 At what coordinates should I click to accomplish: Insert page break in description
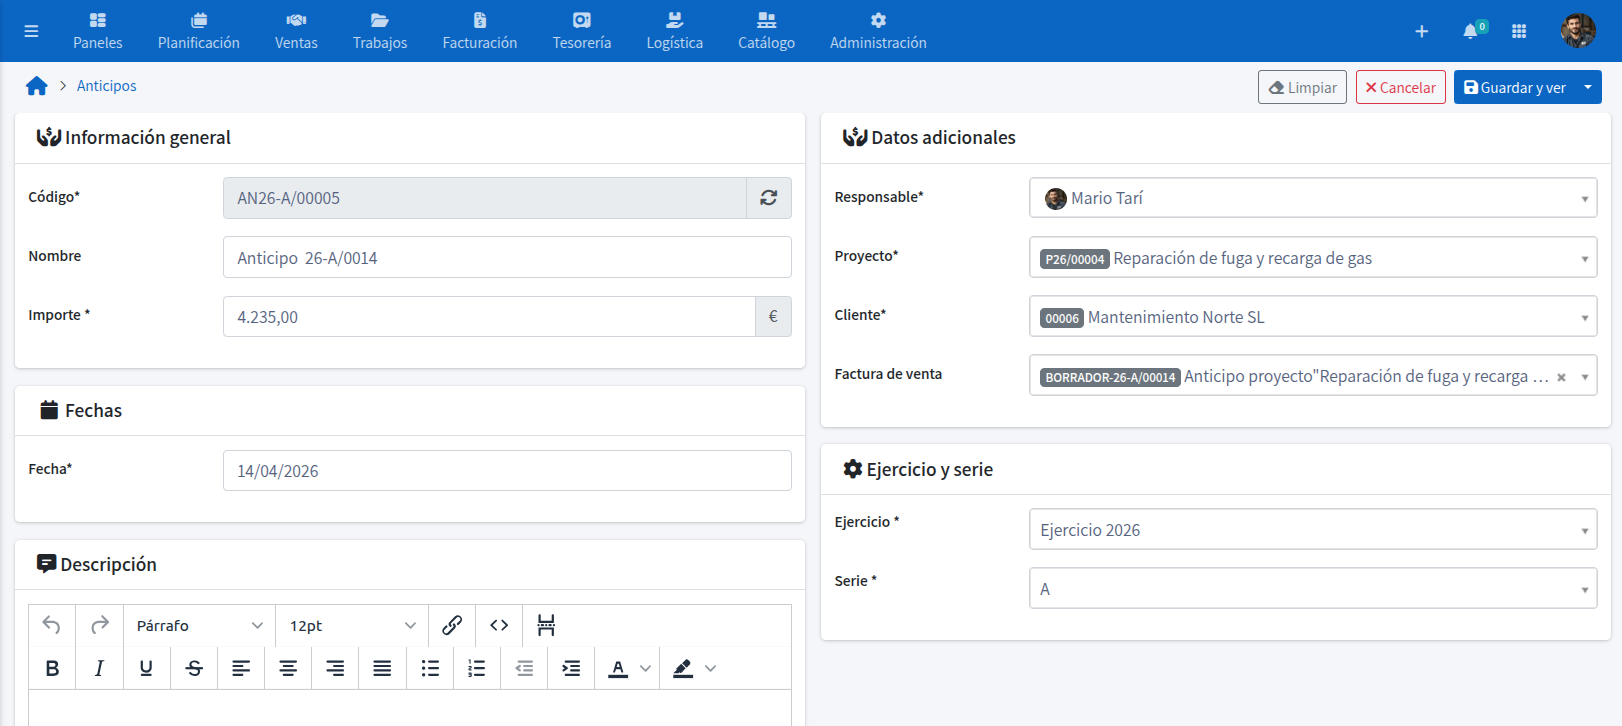coord(546,625)
